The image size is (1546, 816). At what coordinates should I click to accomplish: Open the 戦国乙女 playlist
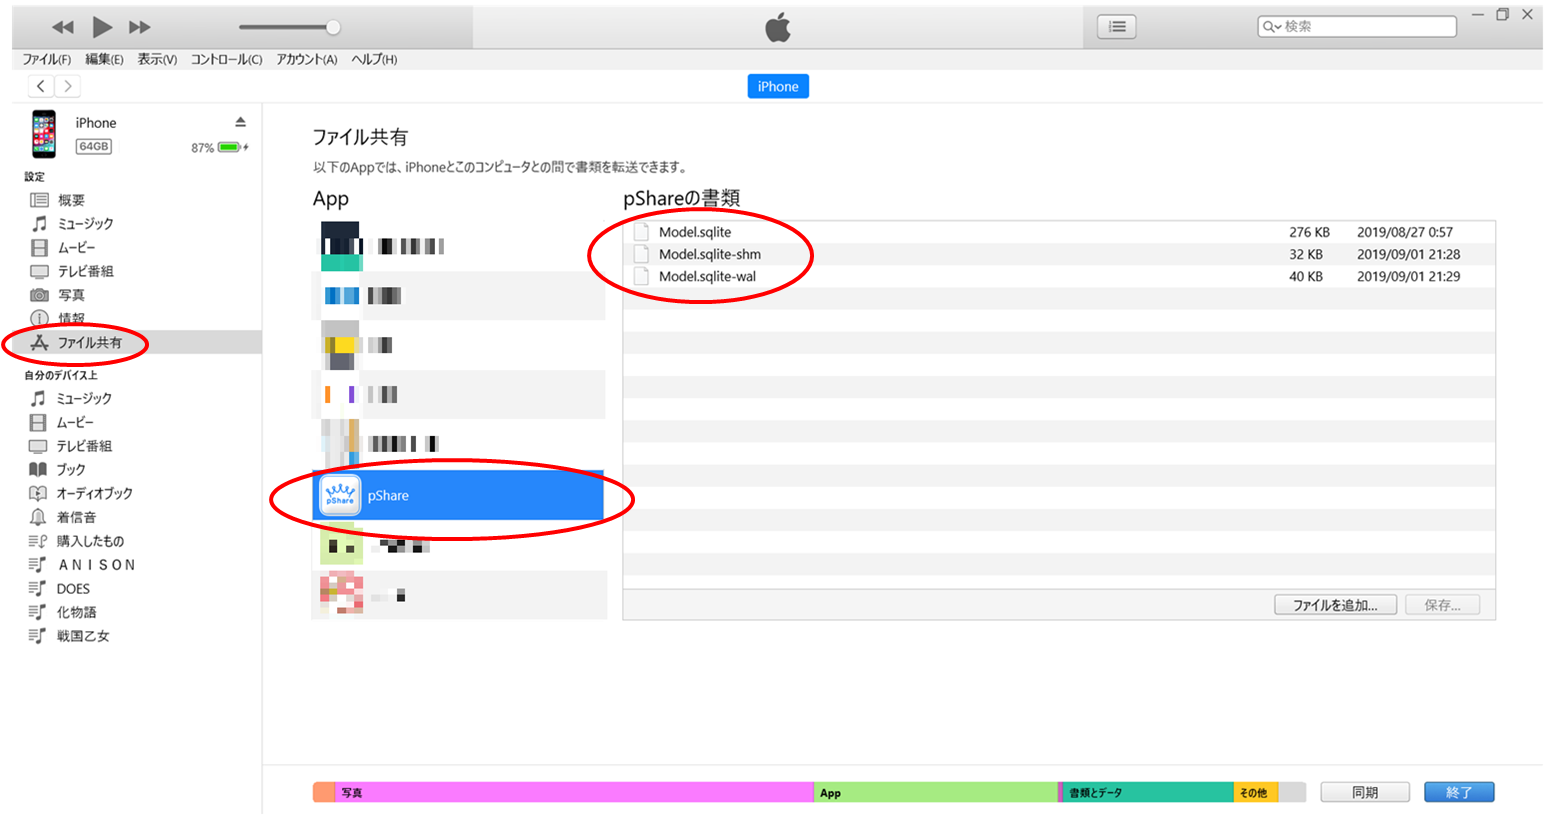click(x=83, y=636)
